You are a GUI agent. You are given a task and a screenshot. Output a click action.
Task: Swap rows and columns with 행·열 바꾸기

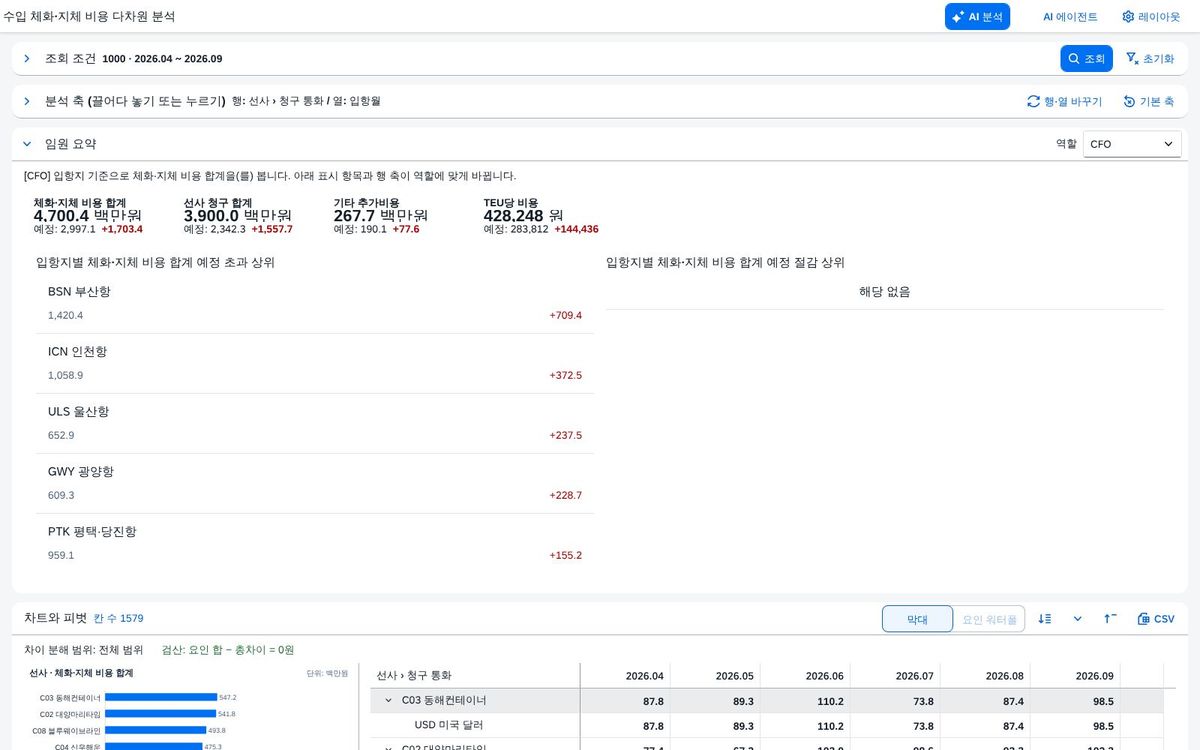(x=1064, y=101)
